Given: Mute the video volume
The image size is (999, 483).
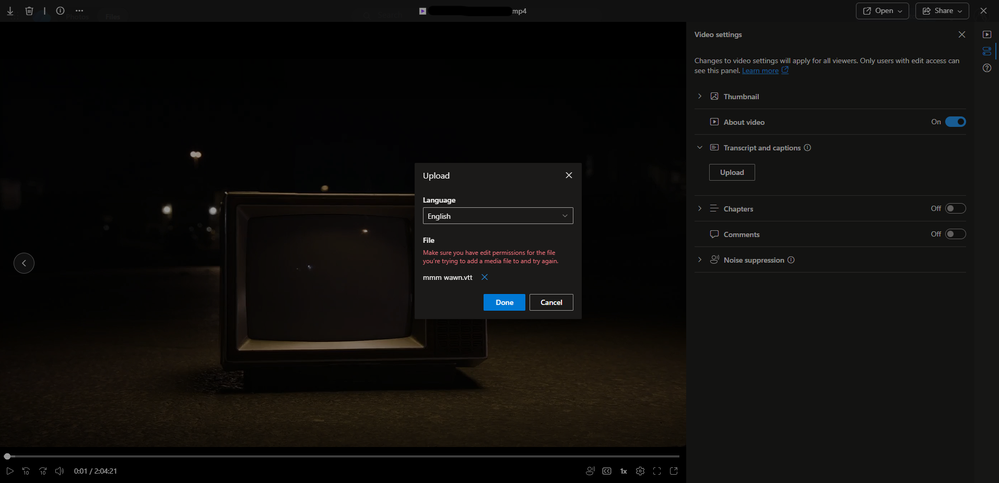Looking at the screenshot, I should [x=59, y=471].
